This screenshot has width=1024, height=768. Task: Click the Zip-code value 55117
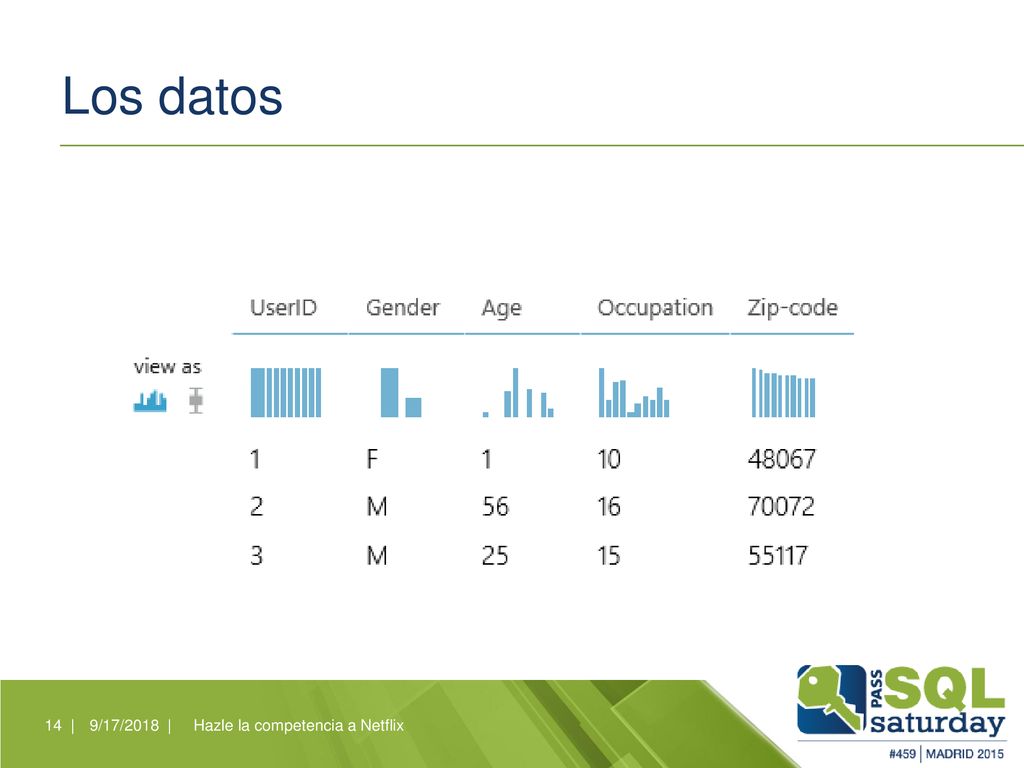(x=778, y=556)
